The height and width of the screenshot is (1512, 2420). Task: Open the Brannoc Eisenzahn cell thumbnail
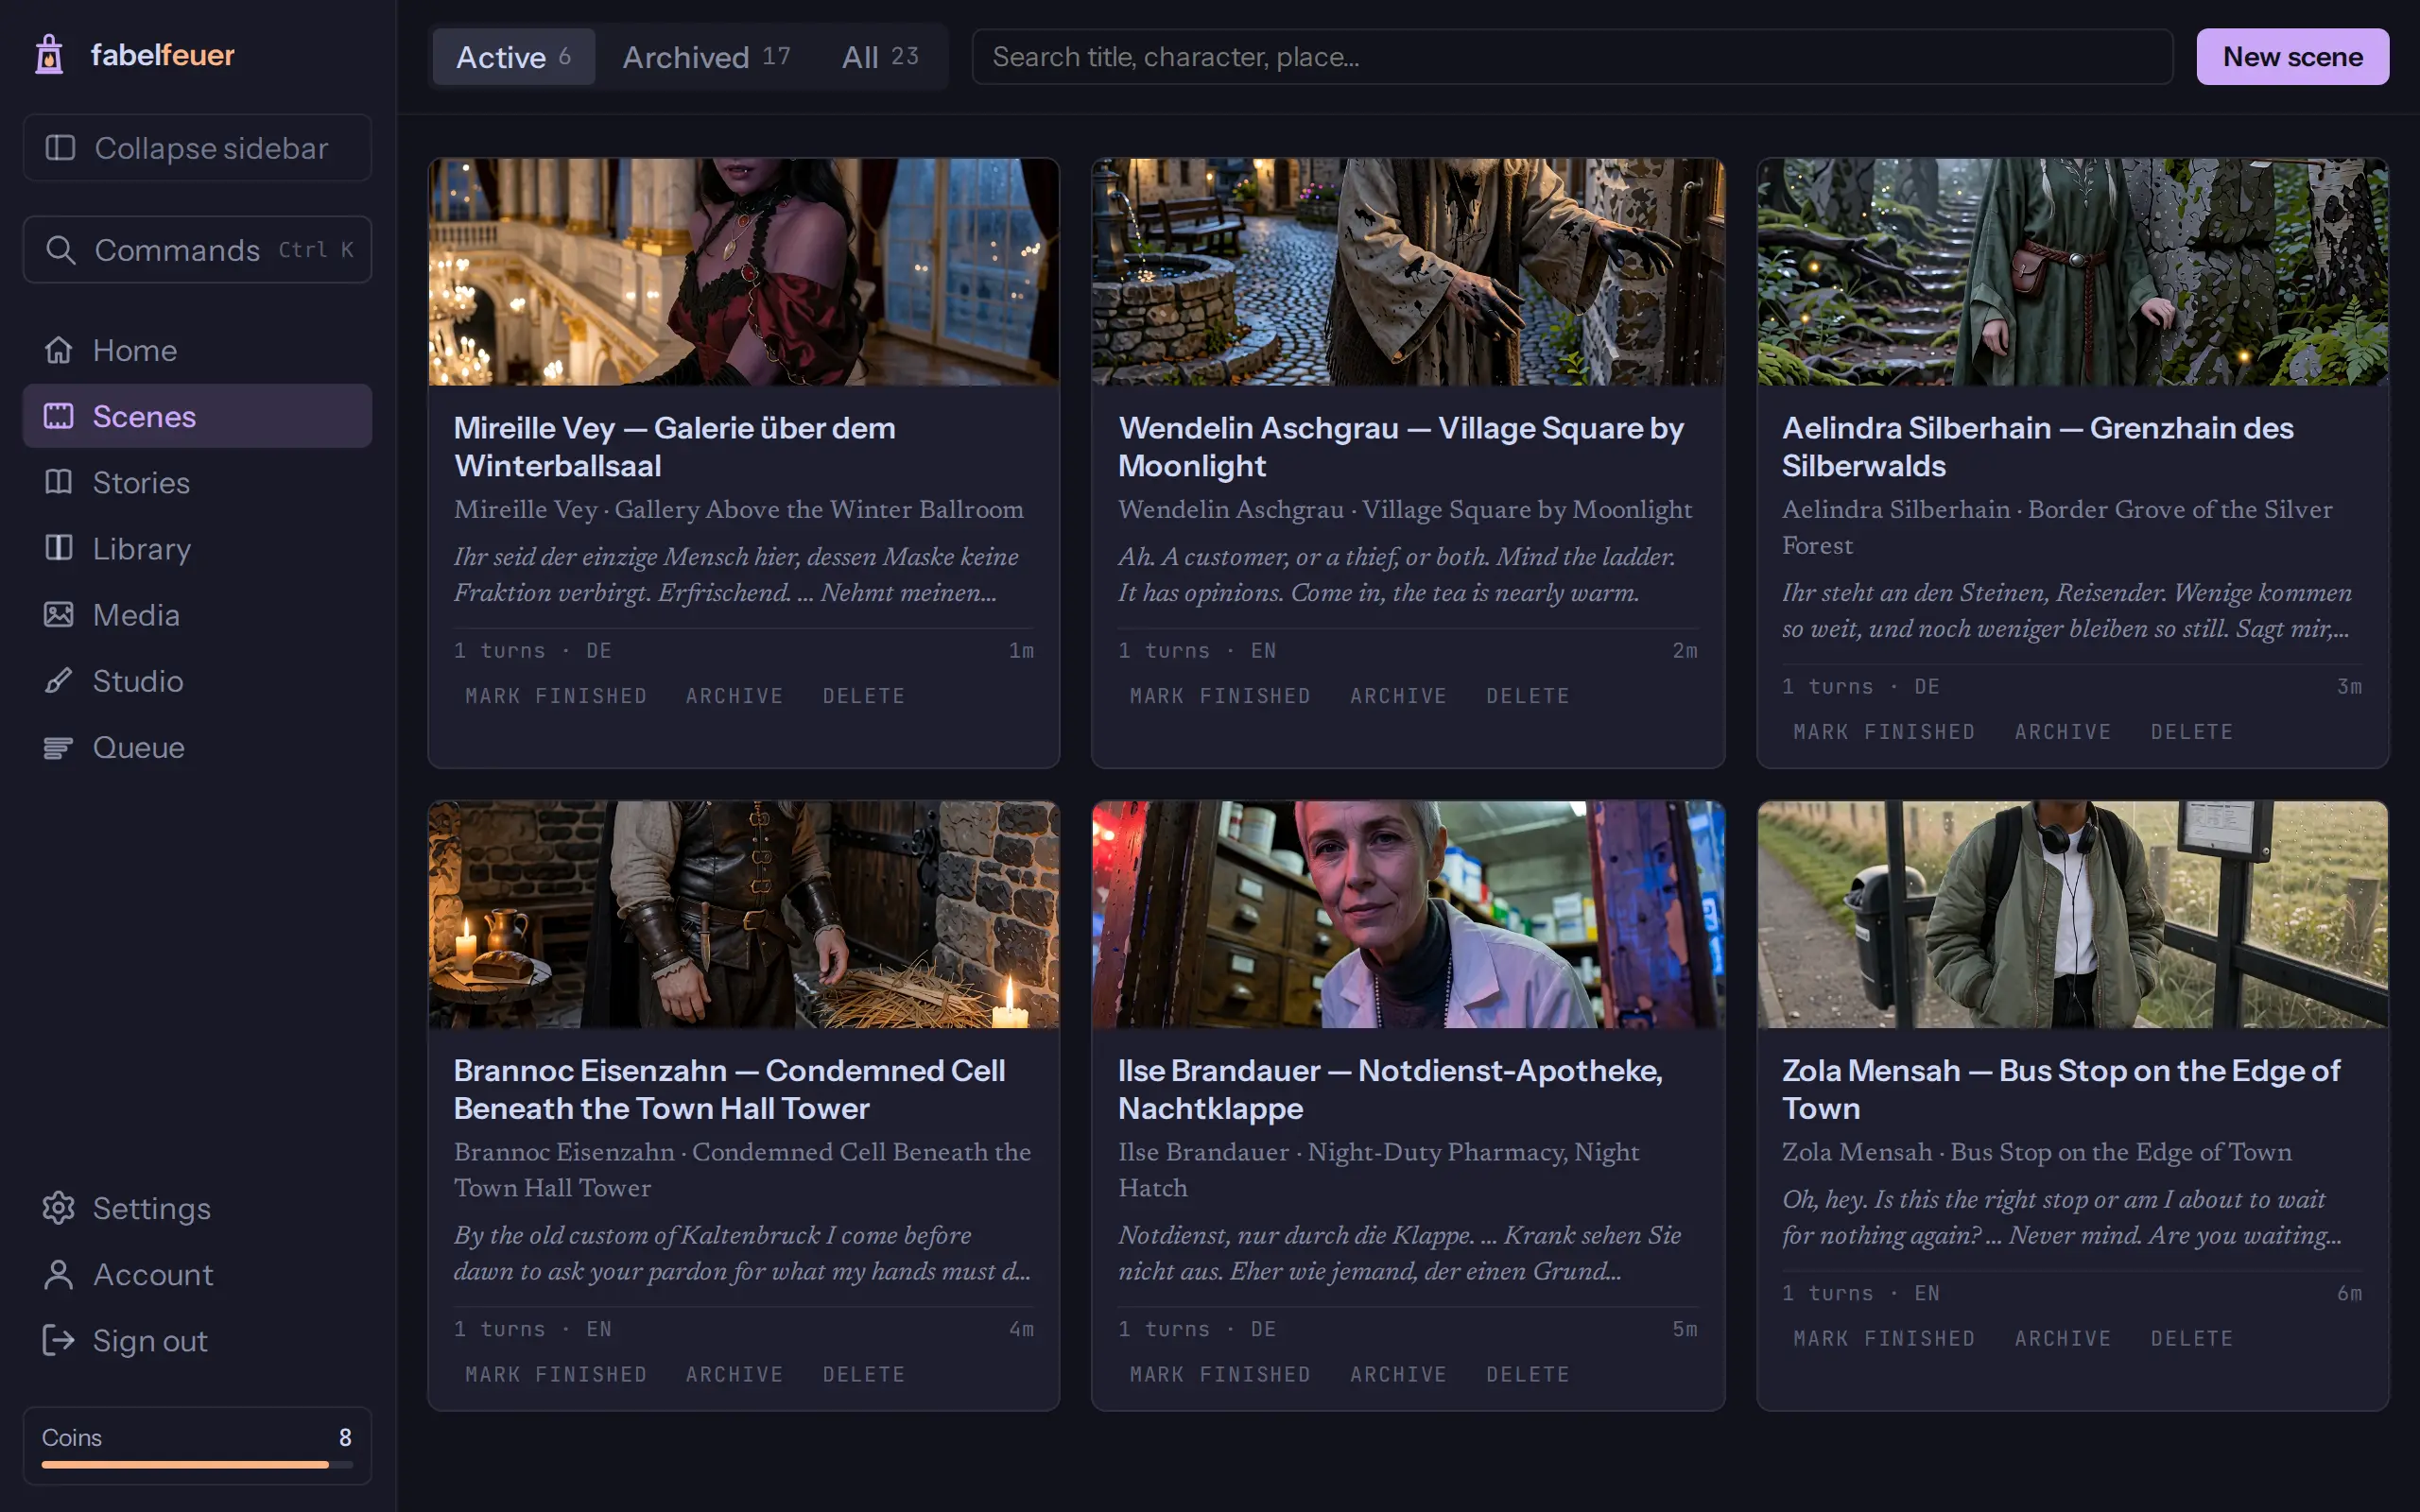(744, 914)
